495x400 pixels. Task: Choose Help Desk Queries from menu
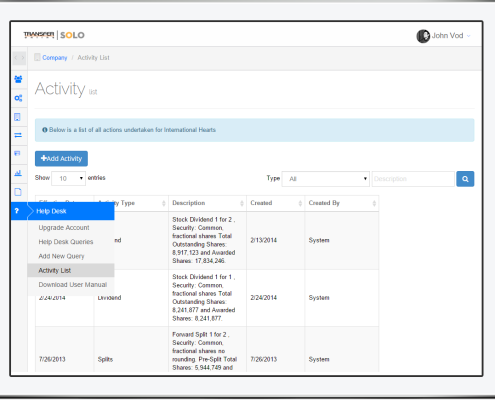[66, 242]
